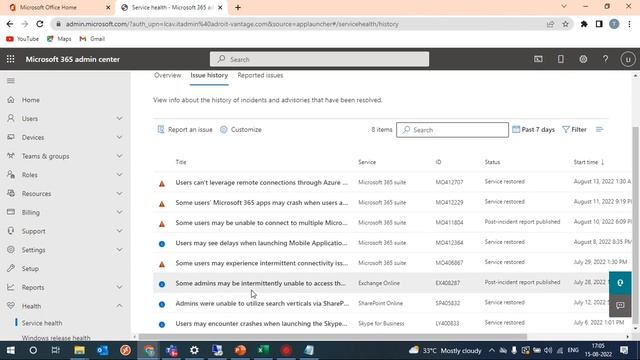The image size is (640, 360).
Task: Open the browser extensions puzzle icon
Action: pyautogui.click(x=584, y=24)
